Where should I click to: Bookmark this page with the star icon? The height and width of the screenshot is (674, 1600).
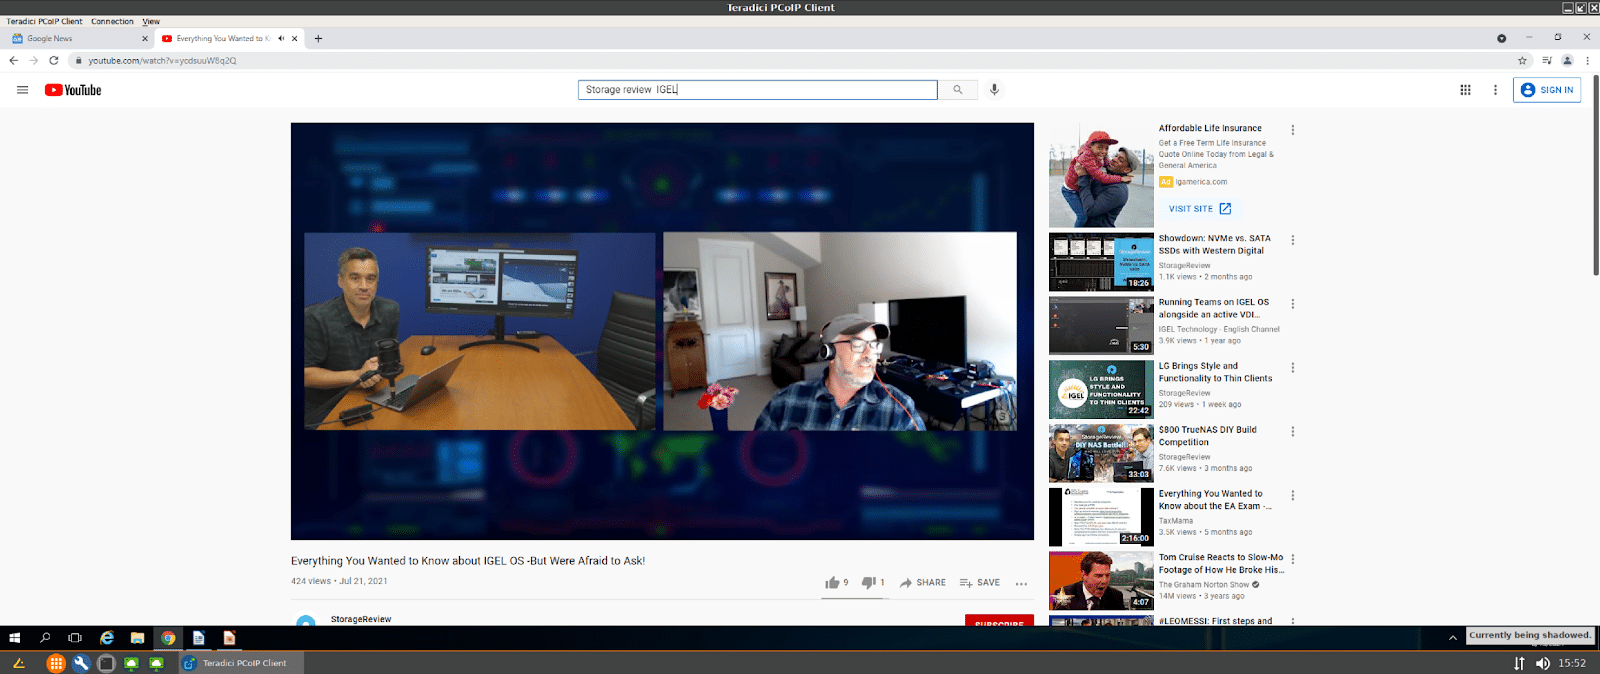1522,61
